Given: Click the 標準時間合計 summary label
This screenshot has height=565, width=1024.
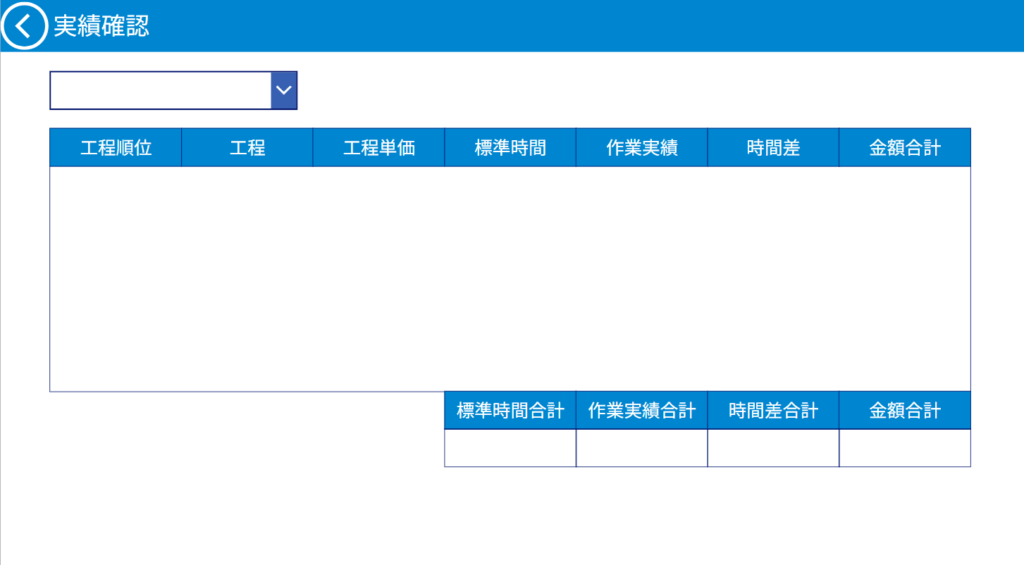Looking at the screenshot, I should [510, 410].
